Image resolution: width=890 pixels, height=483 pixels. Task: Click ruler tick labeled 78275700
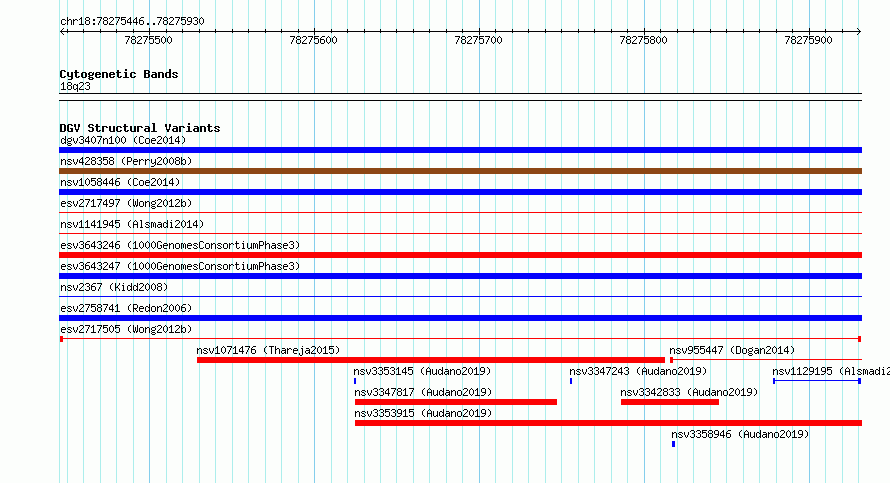(478, 40)
